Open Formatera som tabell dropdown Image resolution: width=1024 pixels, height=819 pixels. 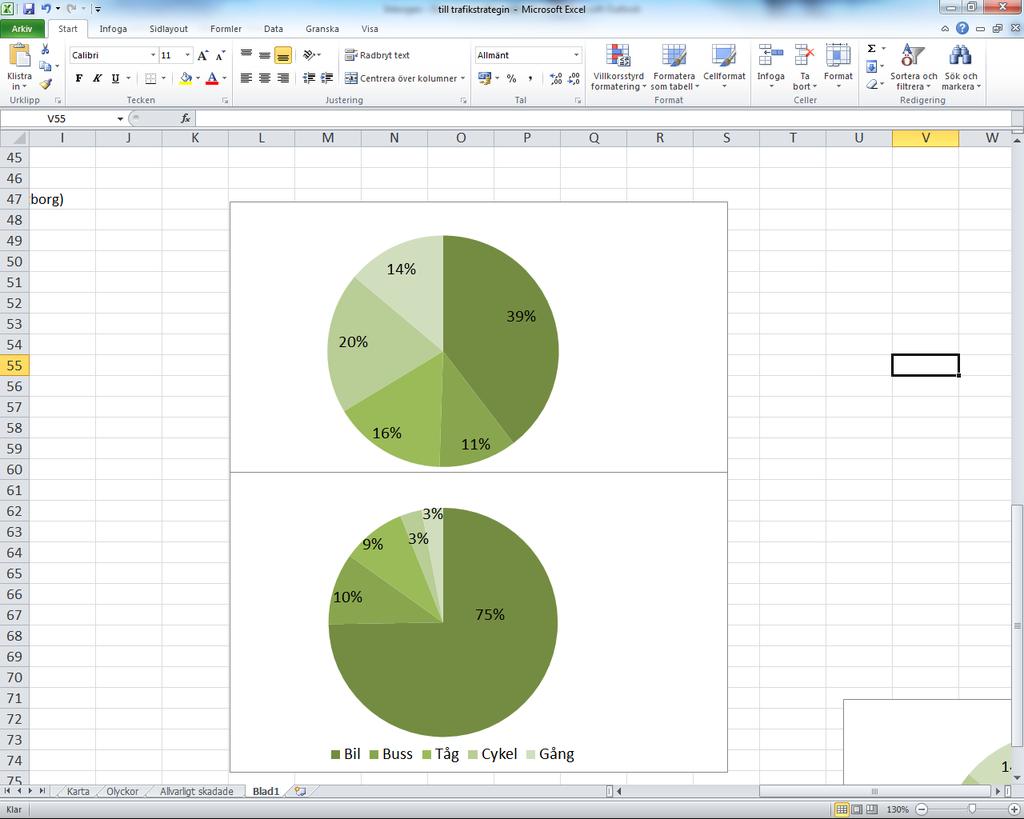[674, 67]
